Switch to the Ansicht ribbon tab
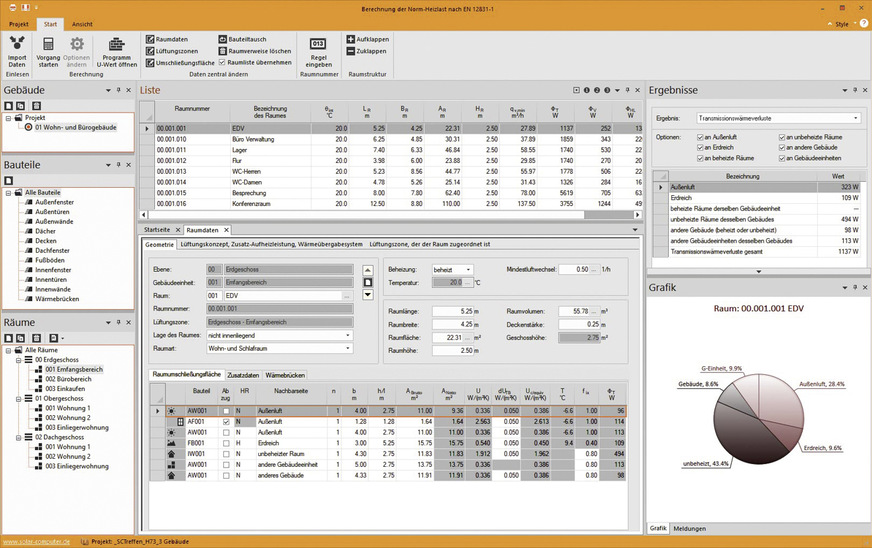The image size is (872, 548). [83, 22]
